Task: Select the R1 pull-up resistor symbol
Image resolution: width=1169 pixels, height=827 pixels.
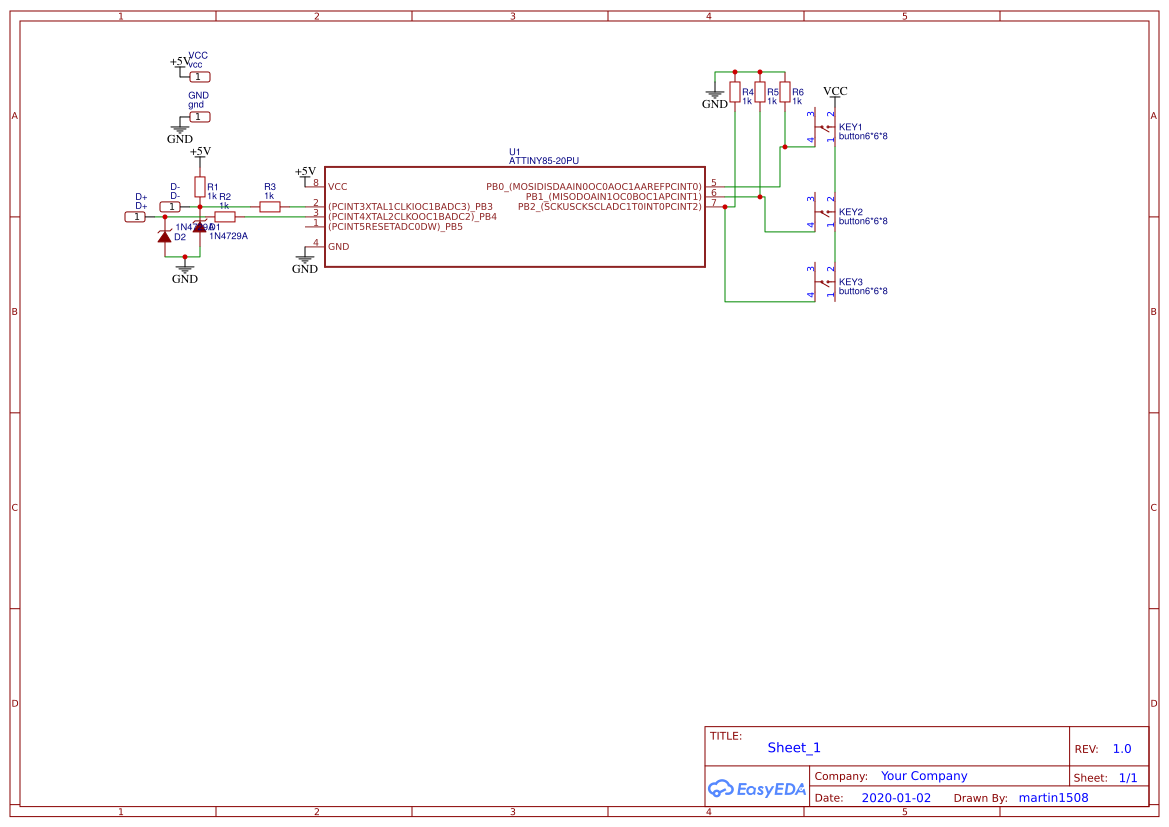Action: click(x=200, y=187)
